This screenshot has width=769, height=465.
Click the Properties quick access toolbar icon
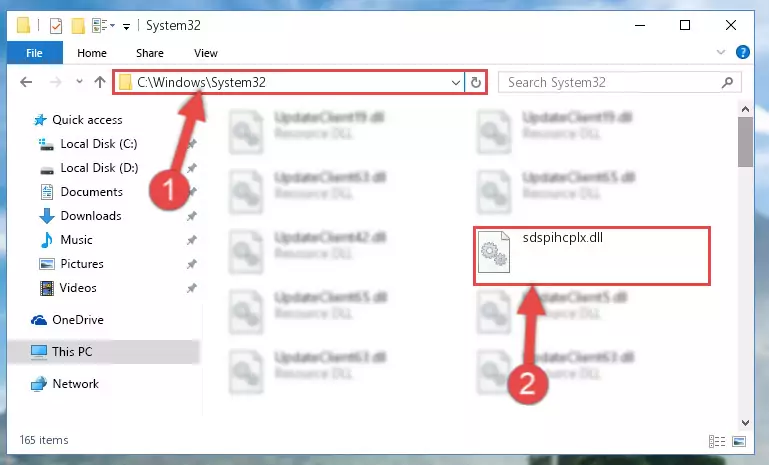56,26
